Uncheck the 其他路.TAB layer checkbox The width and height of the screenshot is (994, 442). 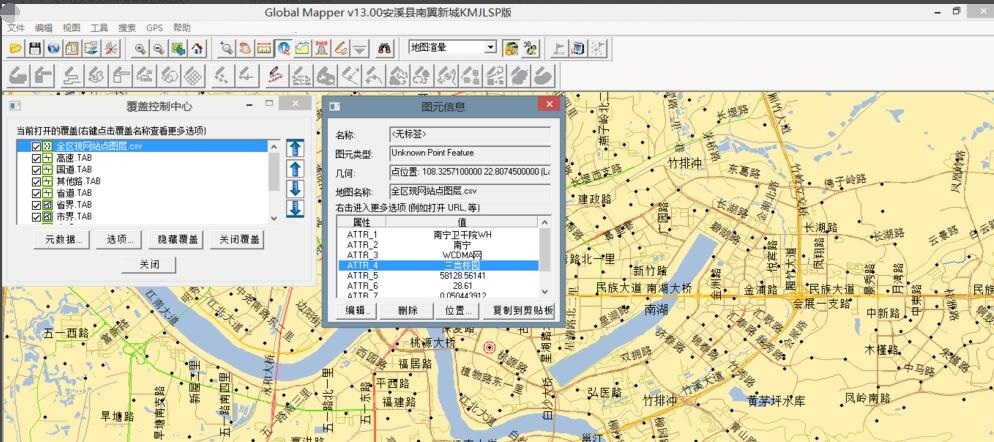(36, 181)
